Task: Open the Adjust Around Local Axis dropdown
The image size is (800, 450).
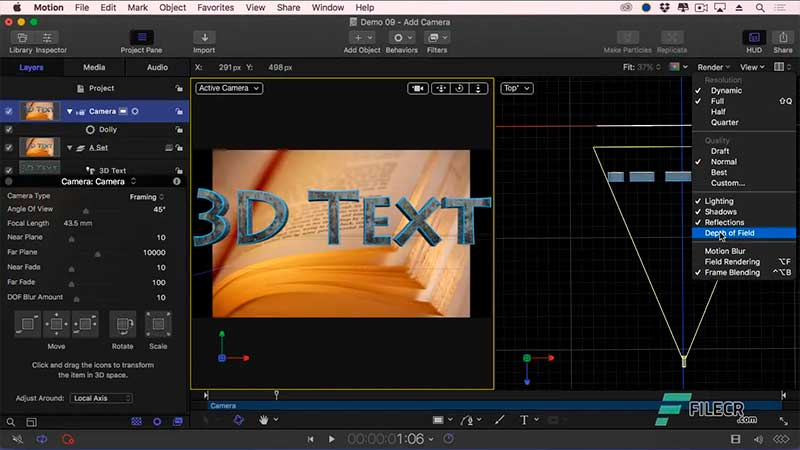Action: [x=100, y=398]
